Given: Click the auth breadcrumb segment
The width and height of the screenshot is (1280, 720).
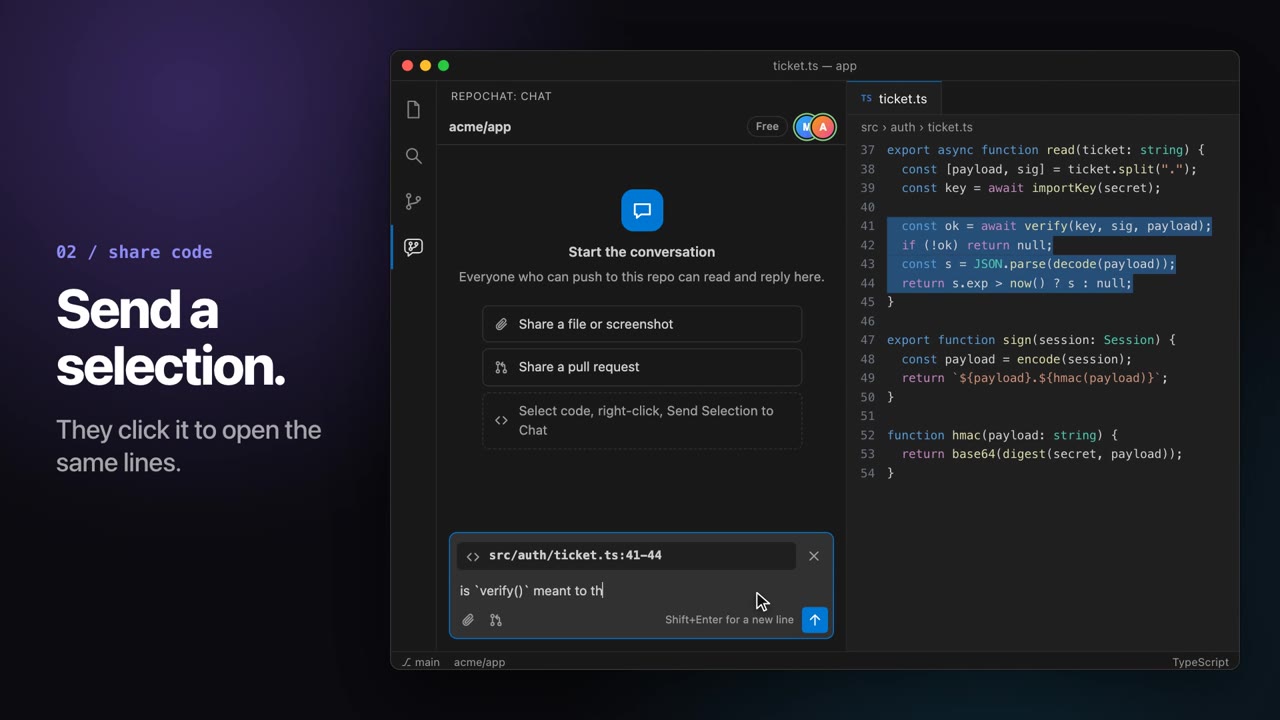Looking at the screenshot, I should pos(903,127).
